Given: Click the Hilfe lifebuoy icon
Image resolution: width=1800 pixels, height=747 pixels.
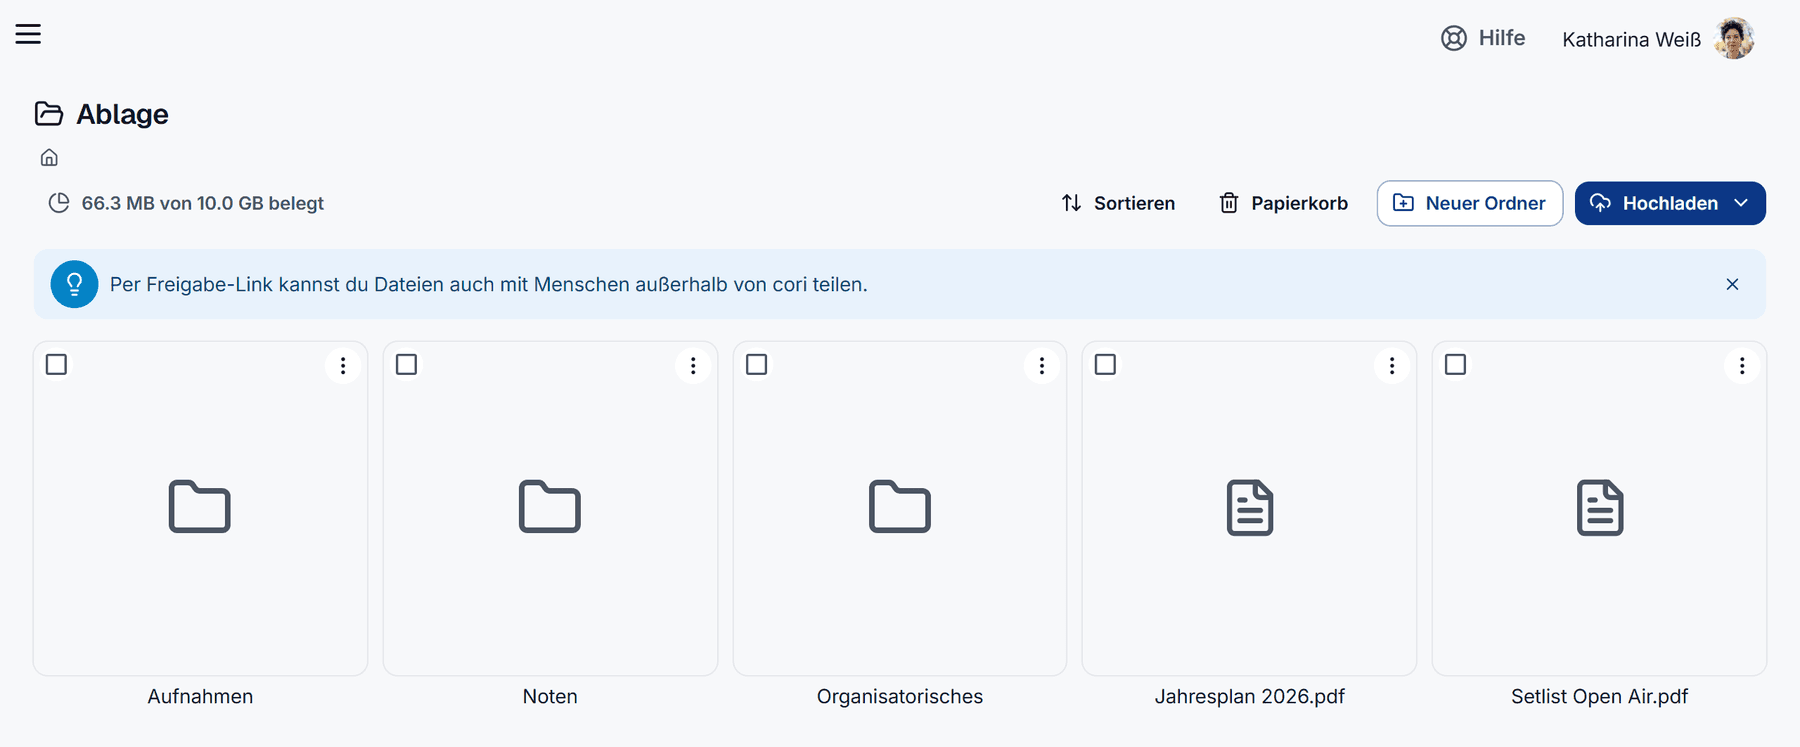Looking at the screenshot, I should pos(1454,38).
